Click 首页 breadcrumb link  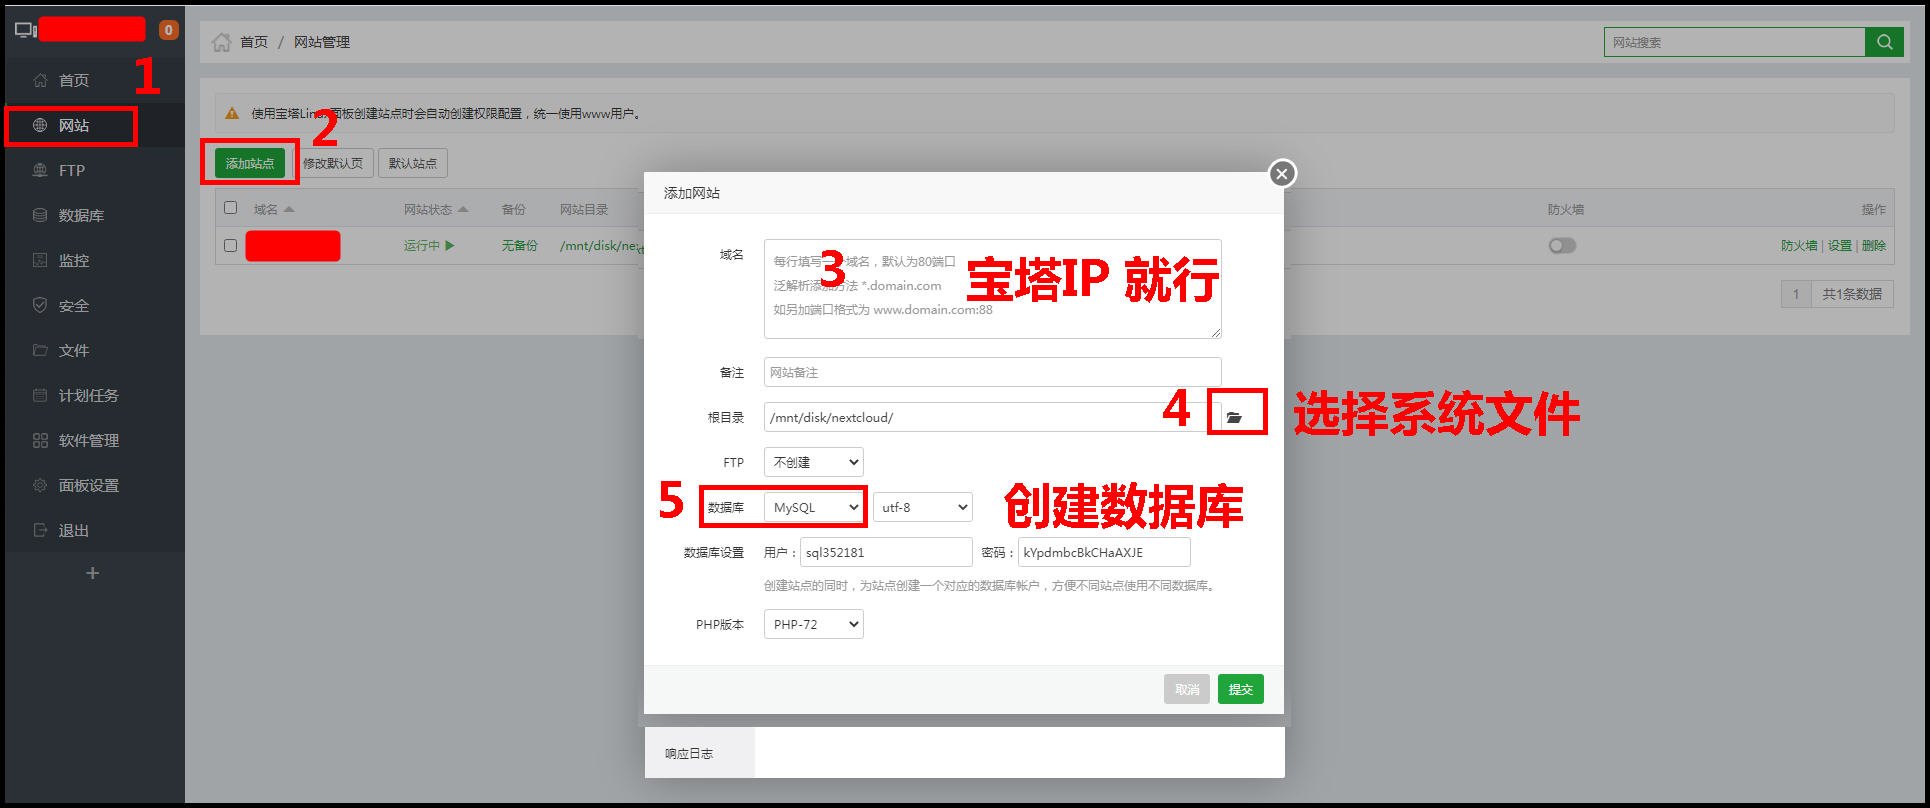click(254, 42)
